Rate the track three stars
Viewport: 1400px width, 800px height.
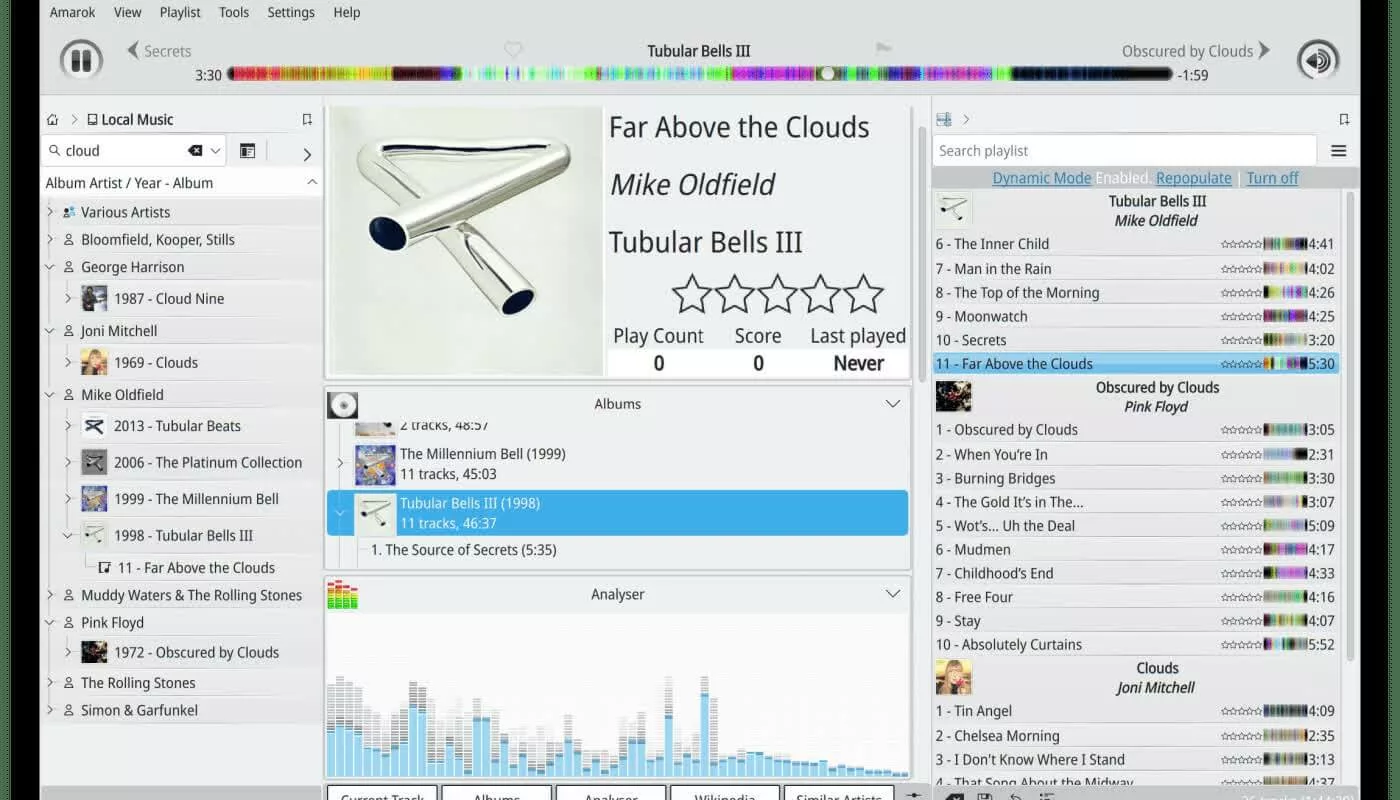[777, 295]
